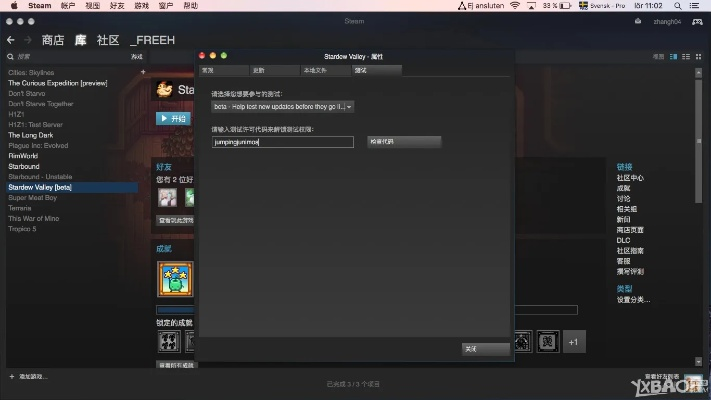Open the Svensk - Pro input source menu
The width and height of the screenshot is (711, 400).
(602, 5)
